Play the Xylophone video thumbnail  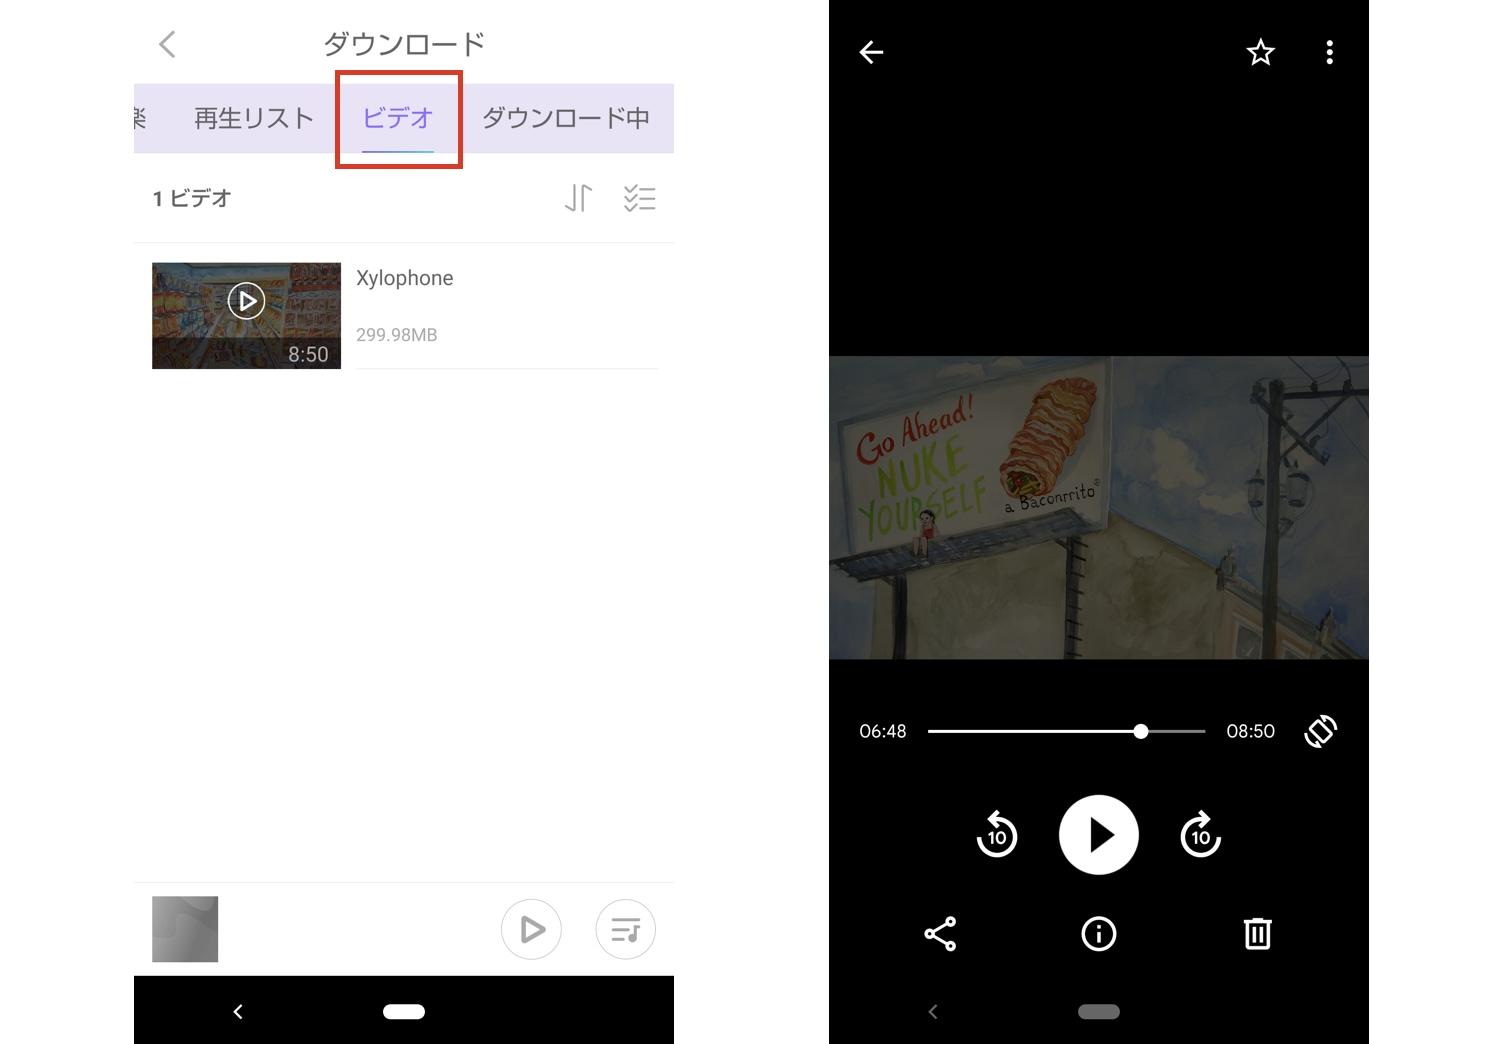(246, 315)
